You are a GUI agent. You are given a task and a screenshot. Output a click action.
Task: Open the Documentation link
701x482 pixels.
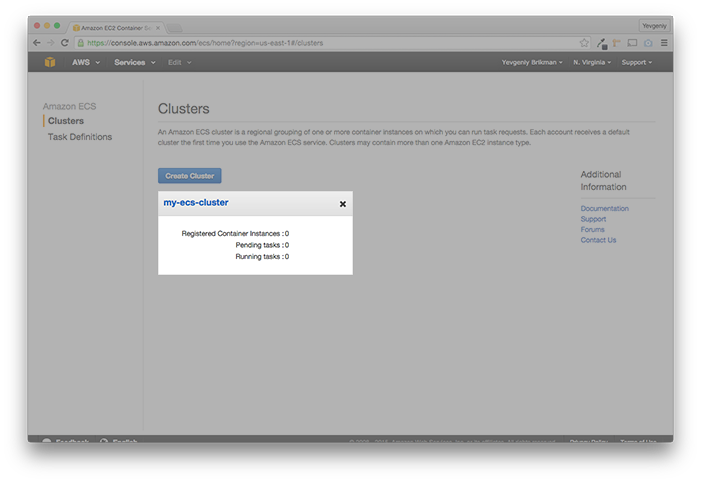pos(604,208)
